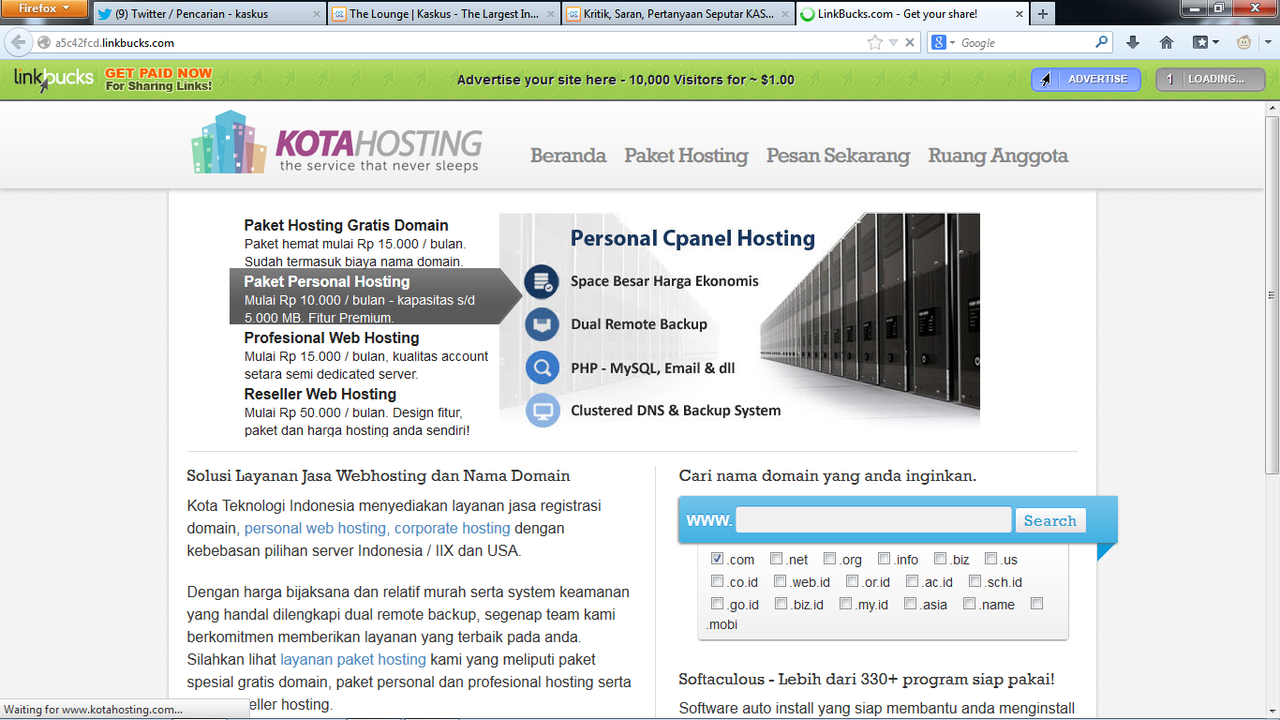Open a new tab with the plus button
This screenshot has width=1280, height=720.
[x=1043, y=14]
